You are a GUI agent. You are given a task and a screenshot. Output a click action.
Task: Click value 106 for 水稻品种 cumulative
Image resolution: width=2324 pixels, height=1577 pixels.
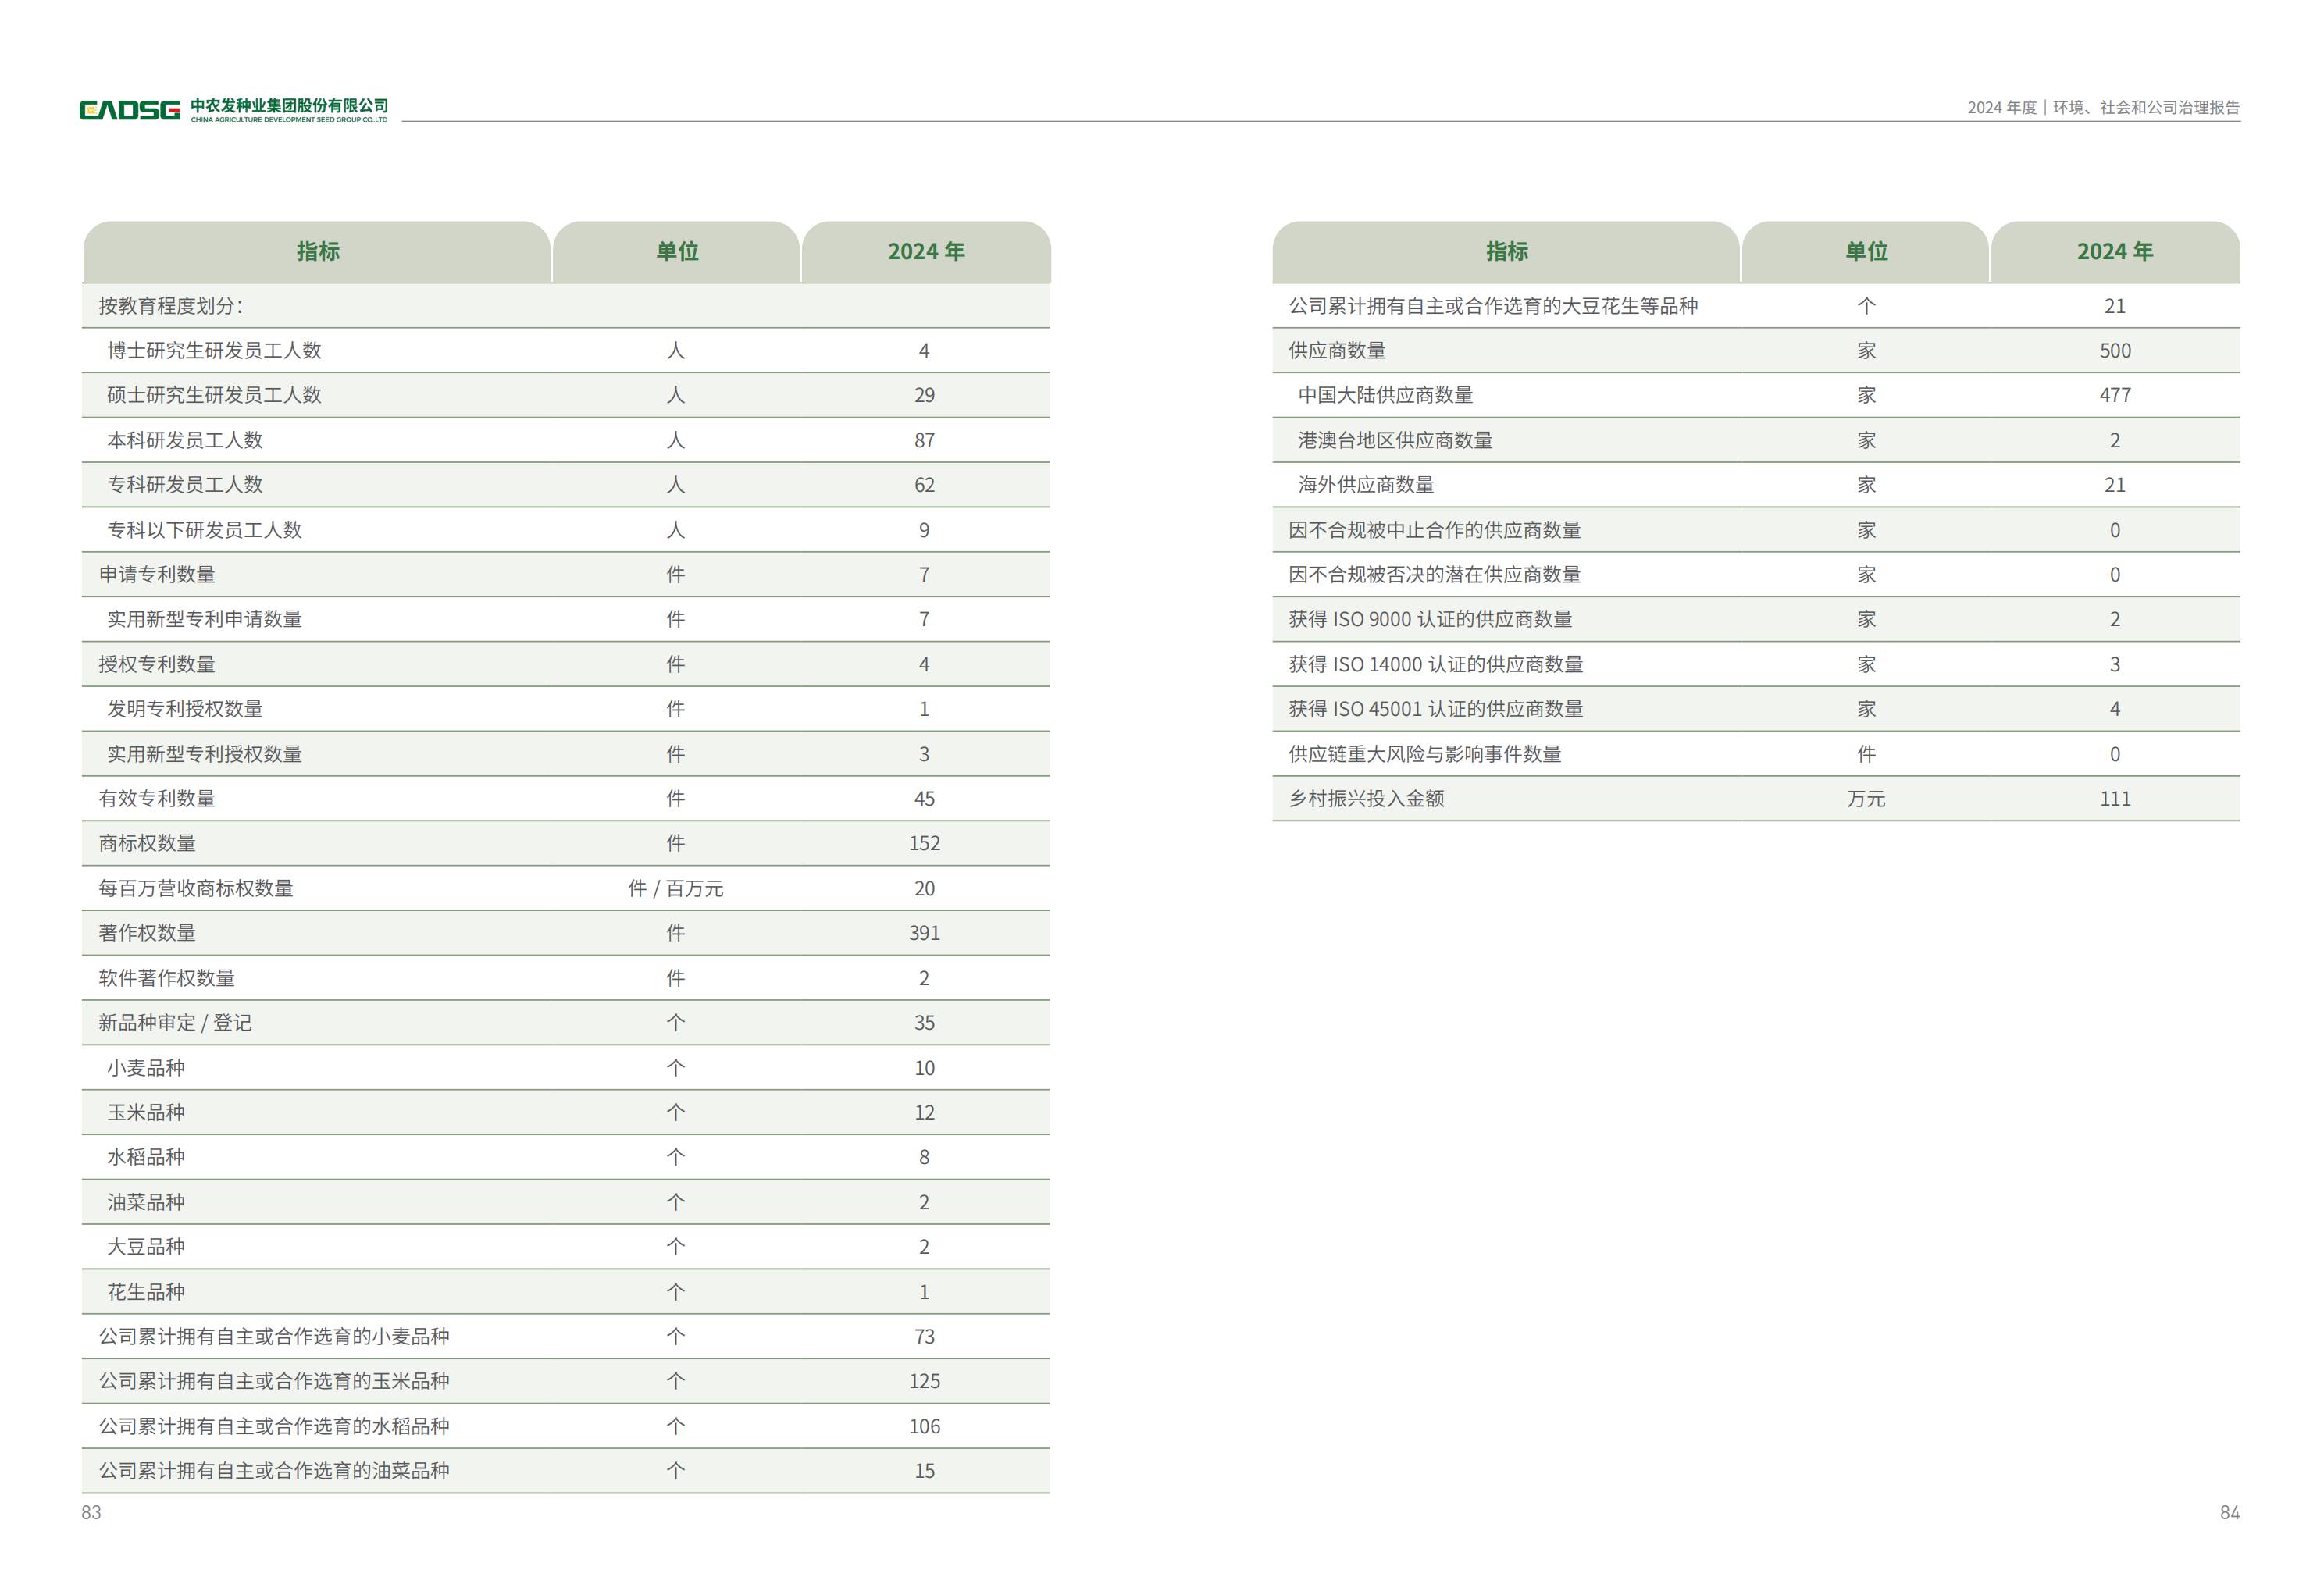pos(924,1426)
